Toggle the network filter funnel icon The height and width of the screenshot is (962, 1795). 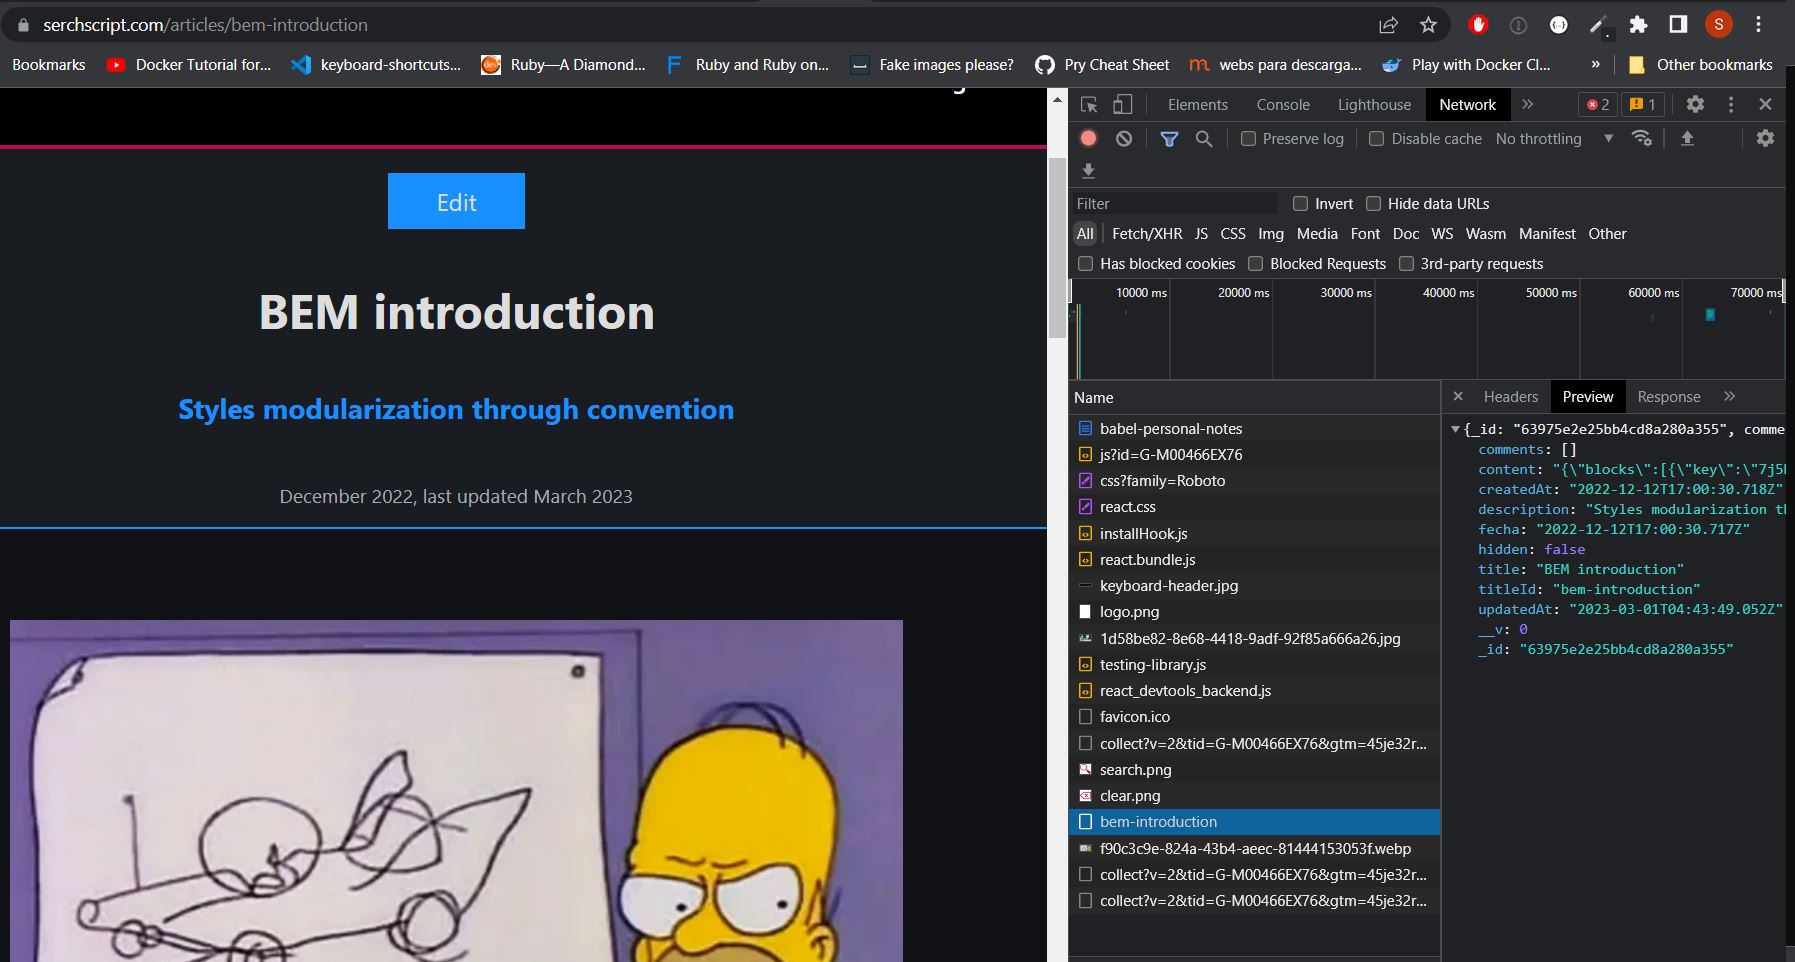coord(1169,139)
